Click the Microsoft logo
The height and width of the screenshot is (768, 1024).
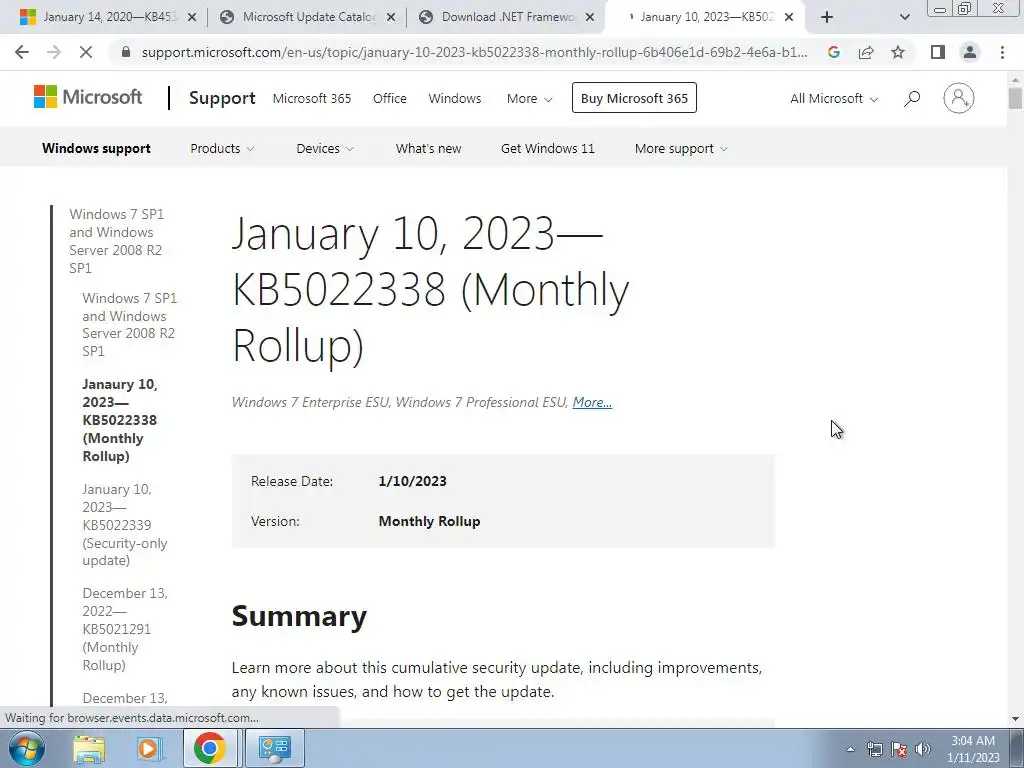coord(88,97)
